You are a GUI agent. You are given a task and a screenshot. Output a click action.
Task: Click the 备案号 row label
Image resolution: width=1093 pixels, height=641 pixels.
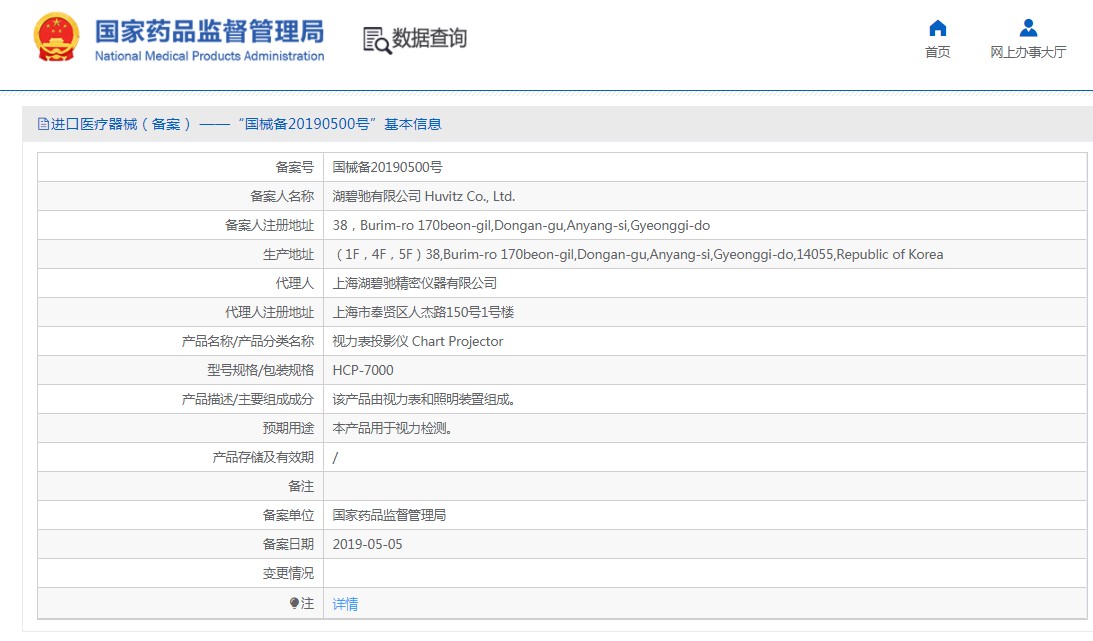click(x=295, y=167)
